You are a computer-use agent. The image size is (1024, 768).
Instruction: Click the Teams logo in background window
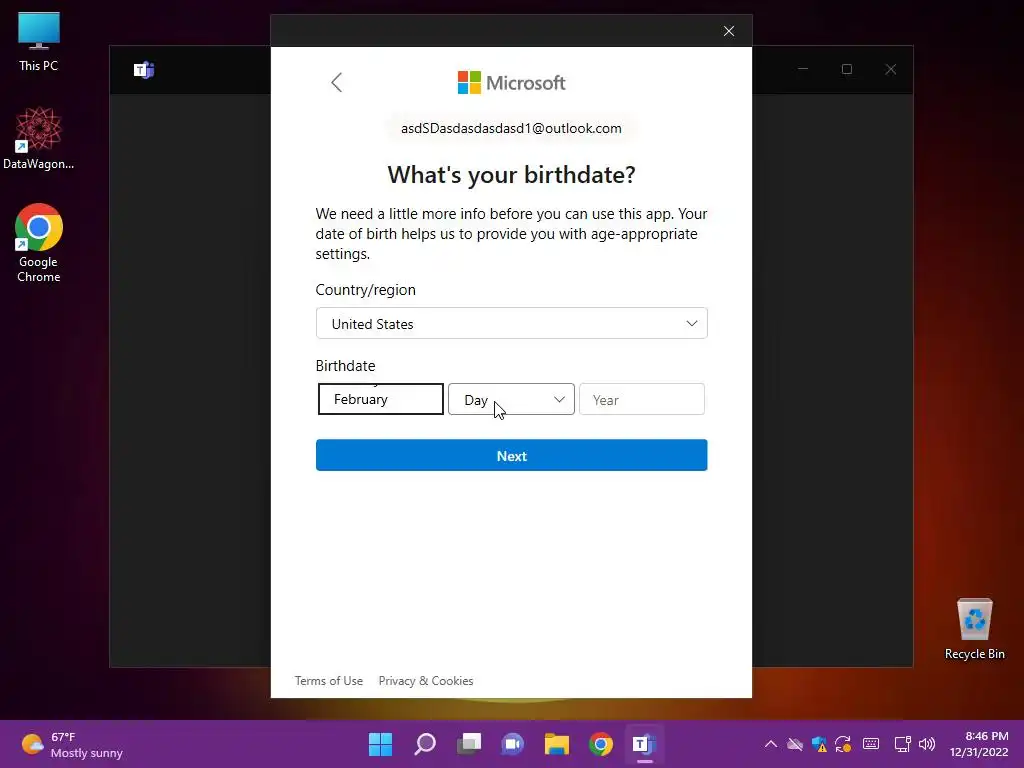(x=144, y=69)
